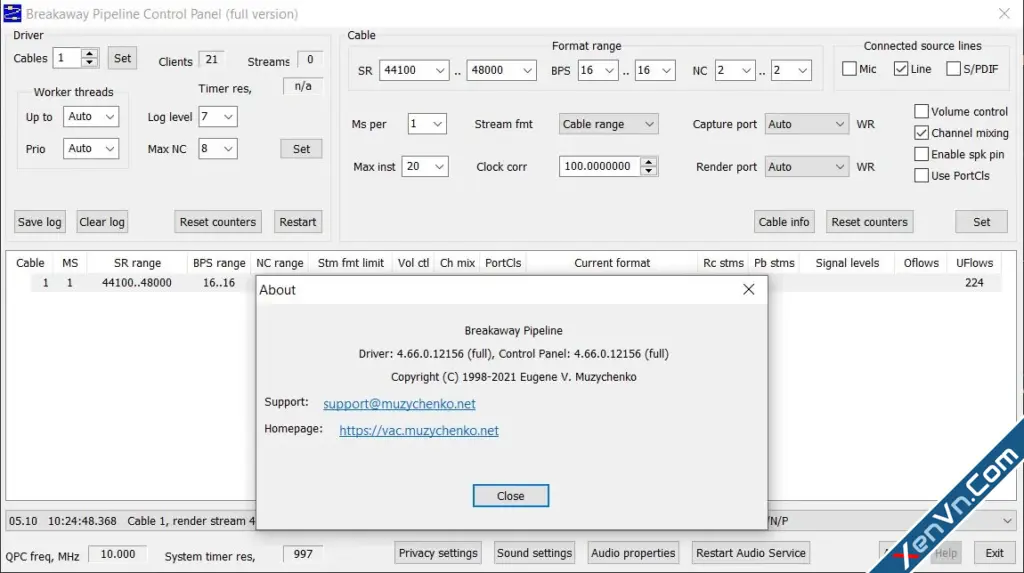Expand the BPS minimum 16 dropdown
Viewport: 1024px width, 573px height.
pyautogui.click(x=597, y=71)
